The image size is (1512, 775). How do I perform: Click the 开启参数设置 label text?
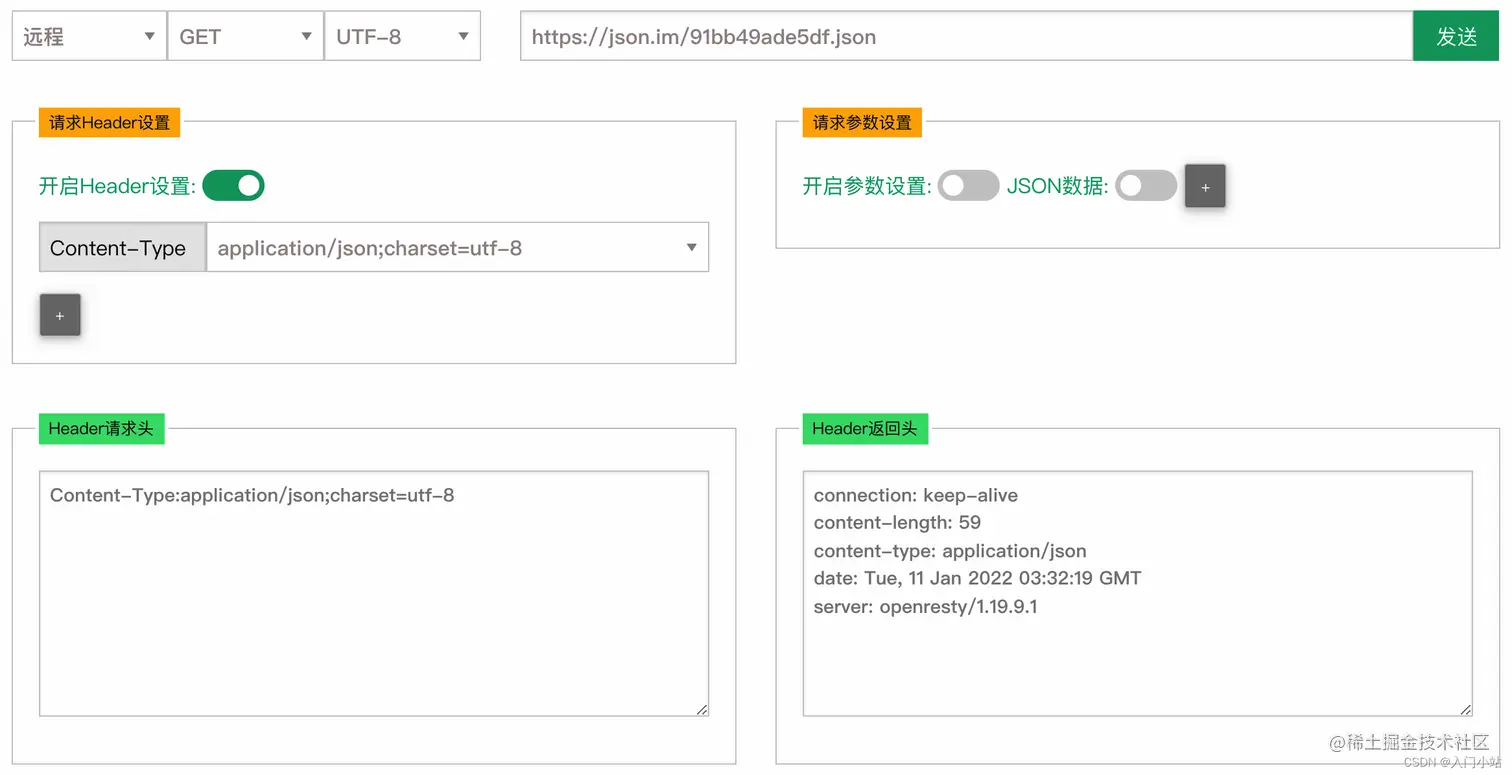click(x=867, y=186)
